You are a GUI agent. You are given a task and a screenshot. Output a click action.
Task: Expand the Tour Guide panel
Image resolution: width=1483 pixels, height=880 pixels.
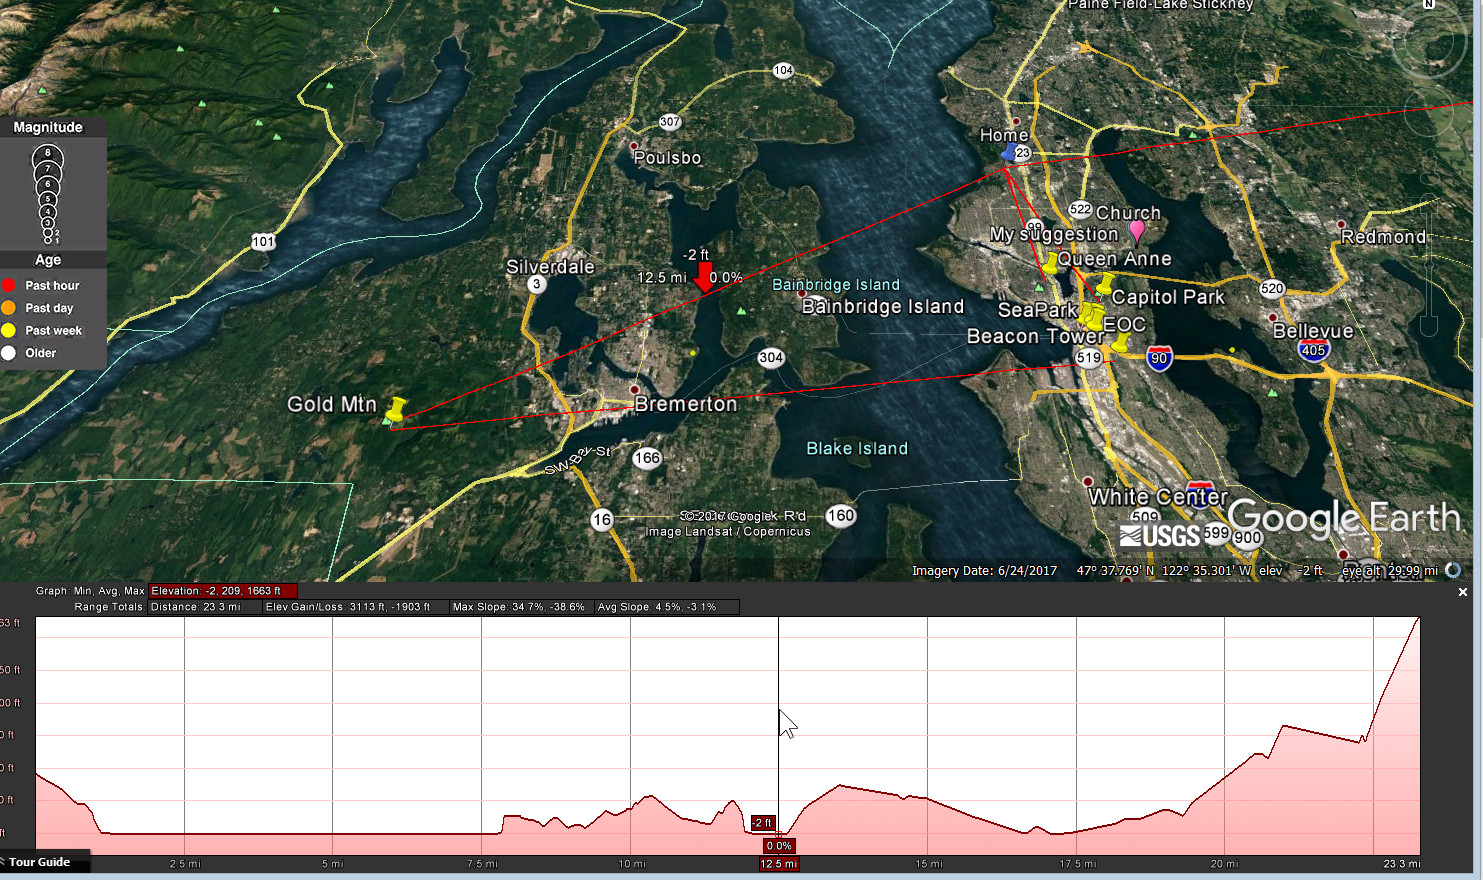[40, 862]
